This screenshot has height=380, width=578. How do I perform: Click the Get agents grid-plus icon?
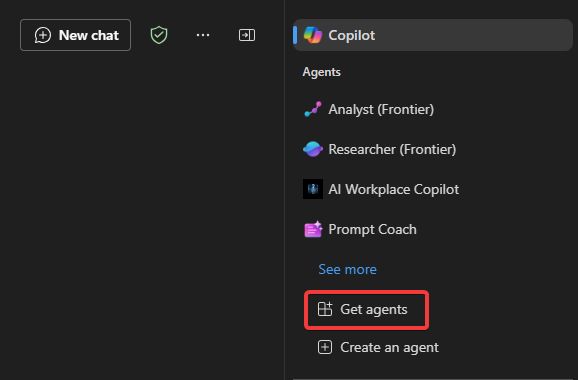pyautogui.click(x=325, y=309)
